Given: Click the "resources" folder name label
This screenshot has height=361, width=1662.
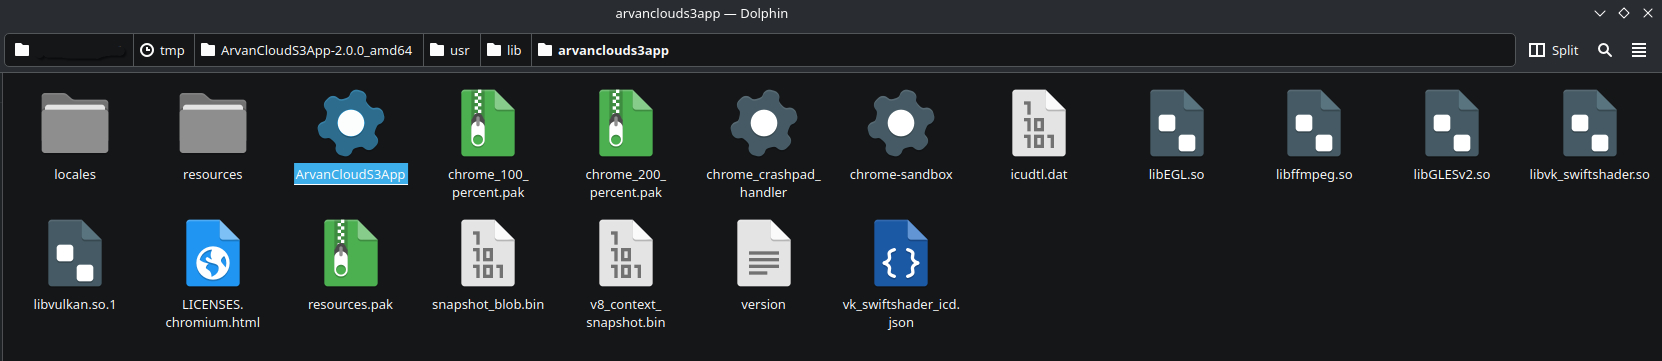Looking at the screenshot, I should [x=213, y=174].
